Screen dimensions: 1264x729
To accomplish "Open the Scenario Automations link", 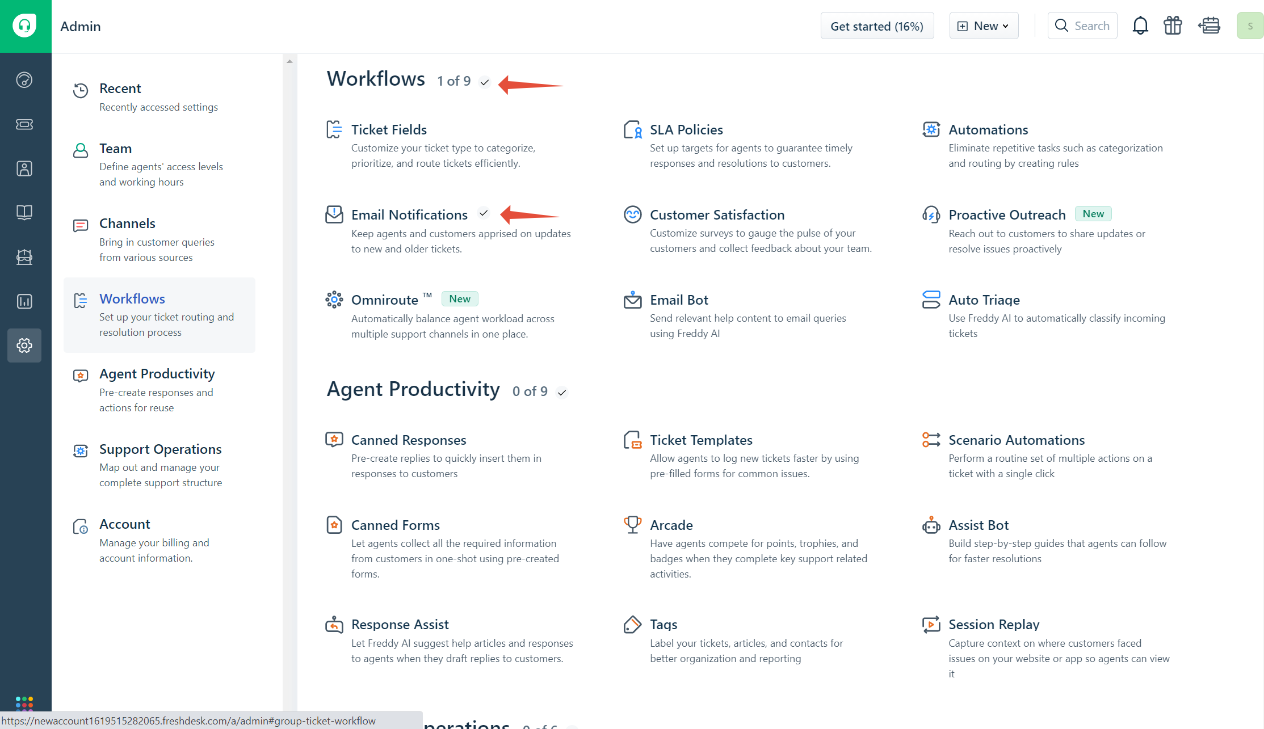I will (x=1017, y=440).
